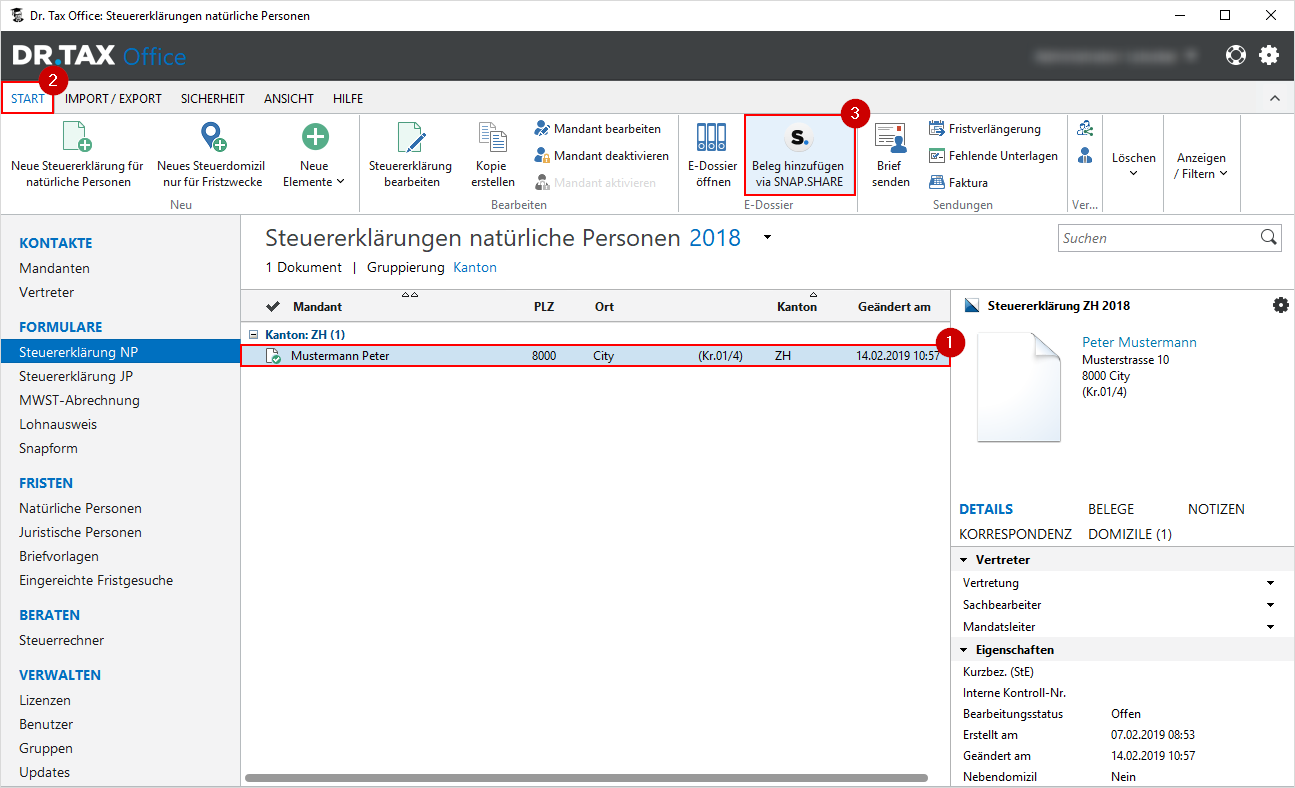Open the Neue Elemente dropdown
Image resolution: width=1295 pixels, height=788 pixels.
314,156
